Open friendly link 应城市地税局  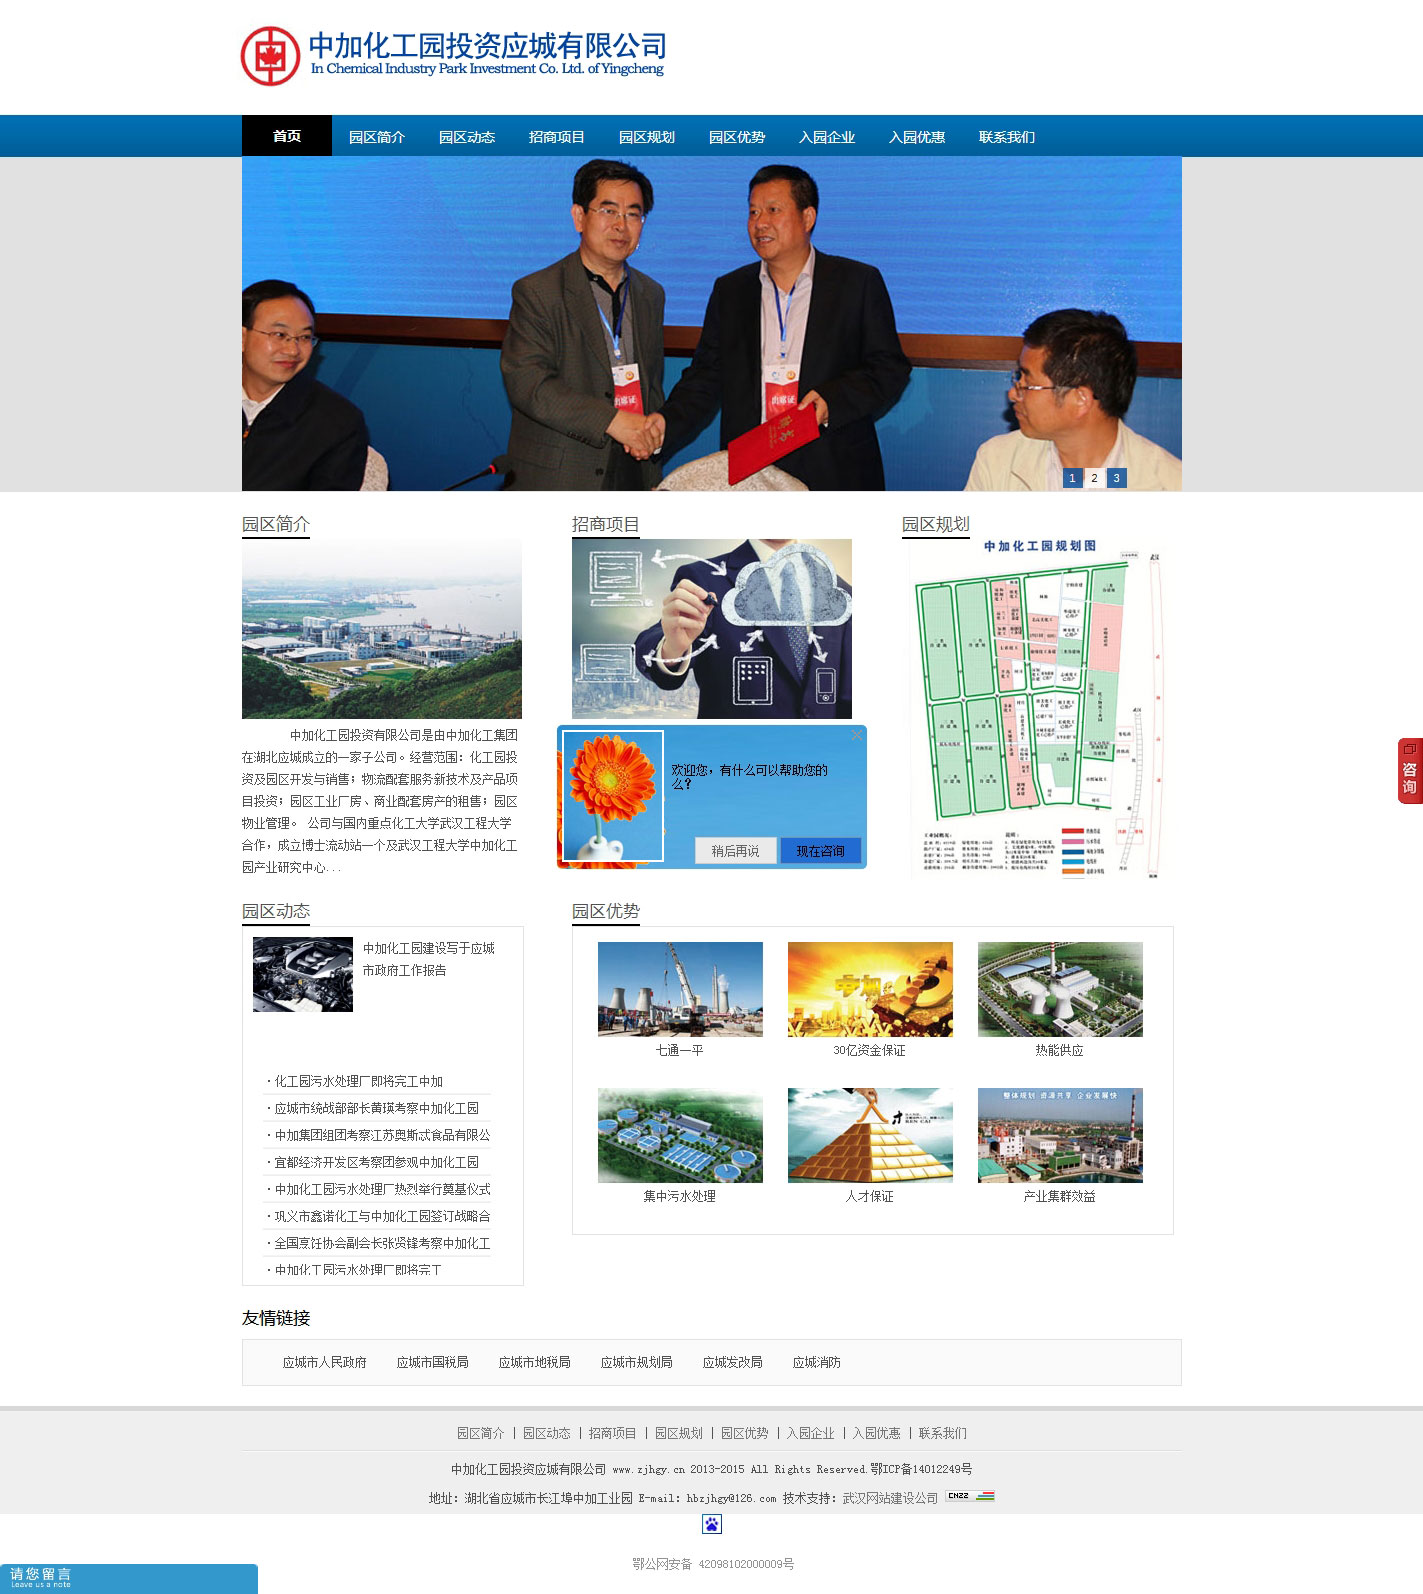pyautogui.click(x=535, y=1362)
